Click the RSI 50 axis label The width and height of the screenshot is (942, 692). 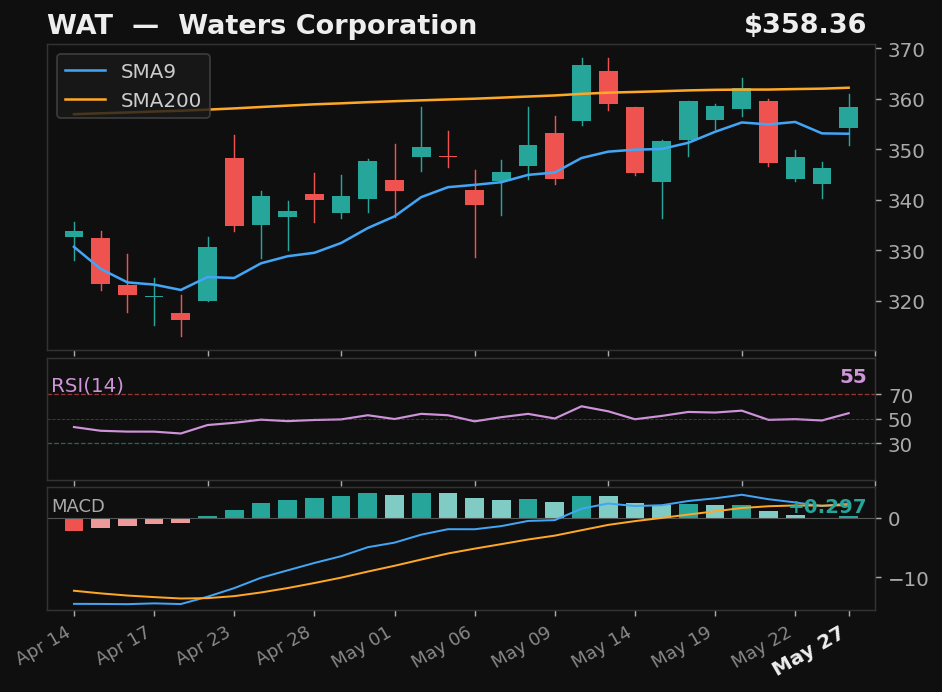click(901, 420)
